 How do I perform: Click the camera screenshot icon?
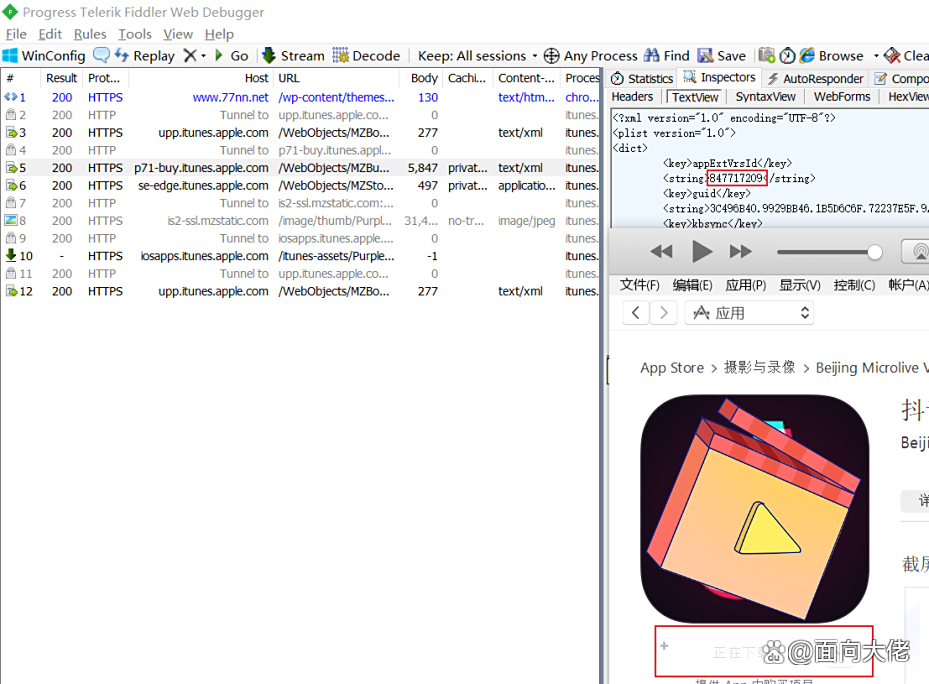[x=767, y=55]
